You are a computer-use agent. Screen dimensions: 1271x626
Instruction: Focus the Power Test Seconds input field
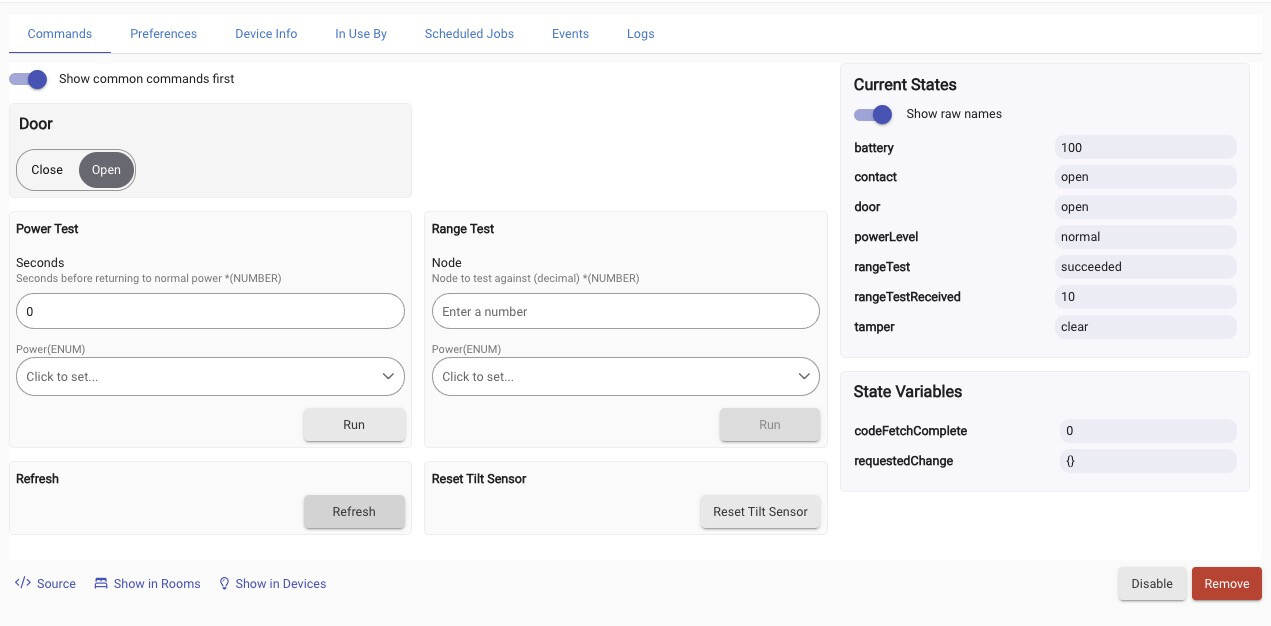(x=210, y=312)
